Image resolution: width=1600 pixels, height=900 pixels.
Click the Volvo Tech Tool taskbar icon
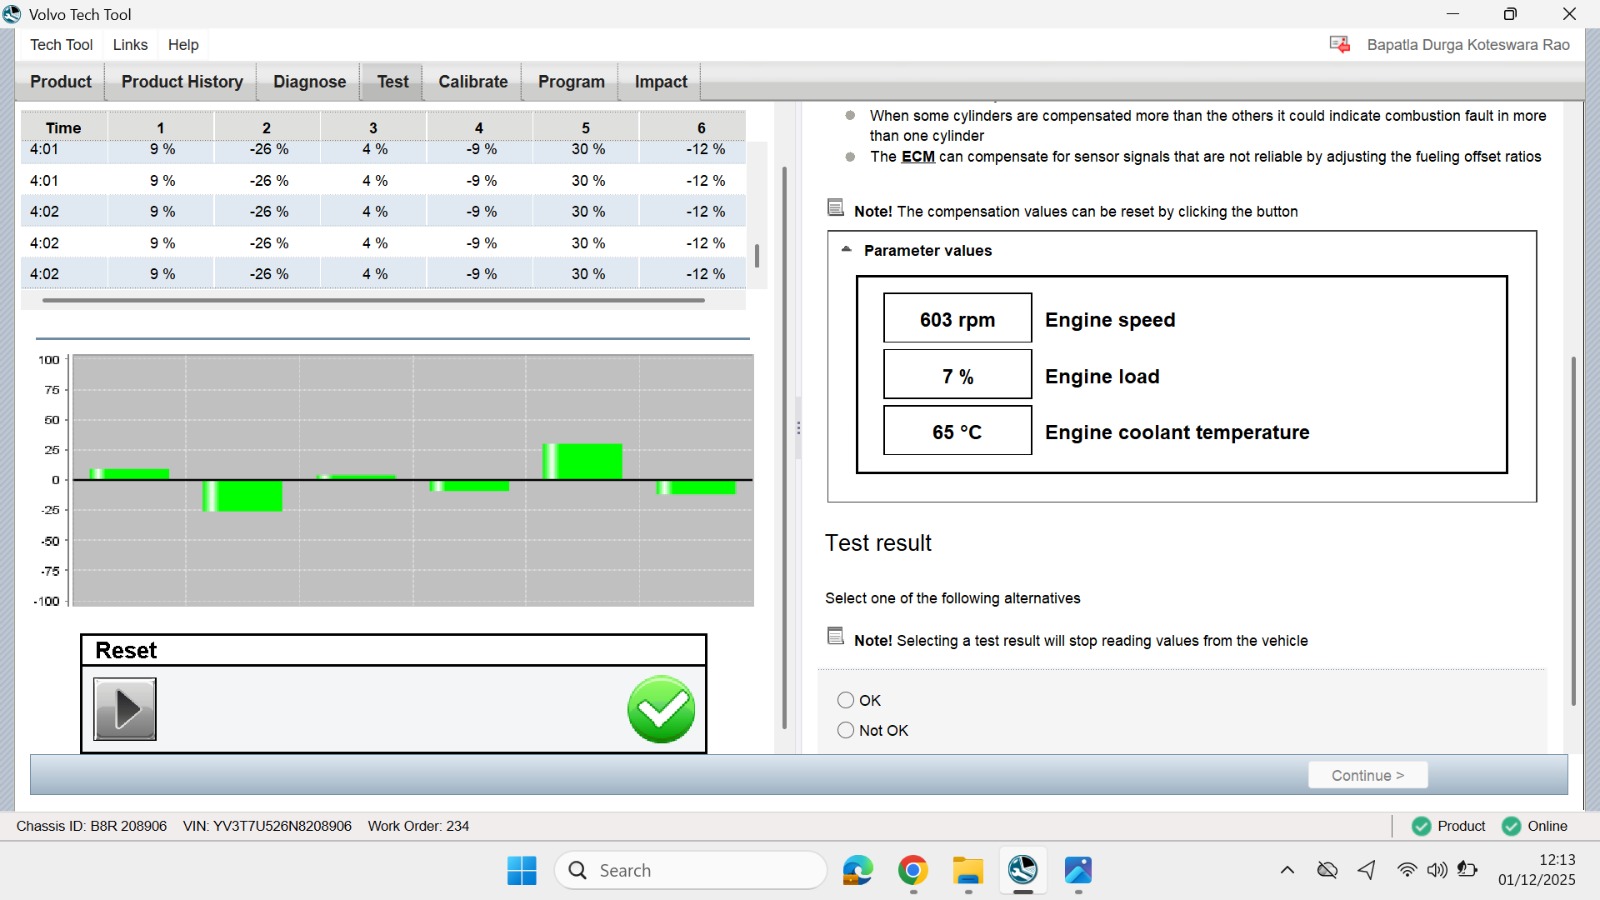(1022, 870)
